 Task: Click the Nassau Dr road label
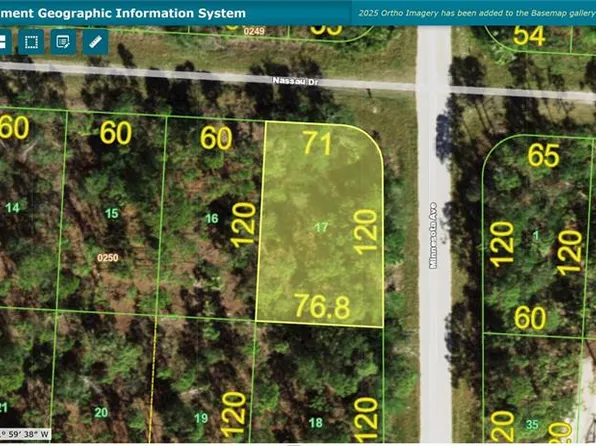click(x=295, y=81)
